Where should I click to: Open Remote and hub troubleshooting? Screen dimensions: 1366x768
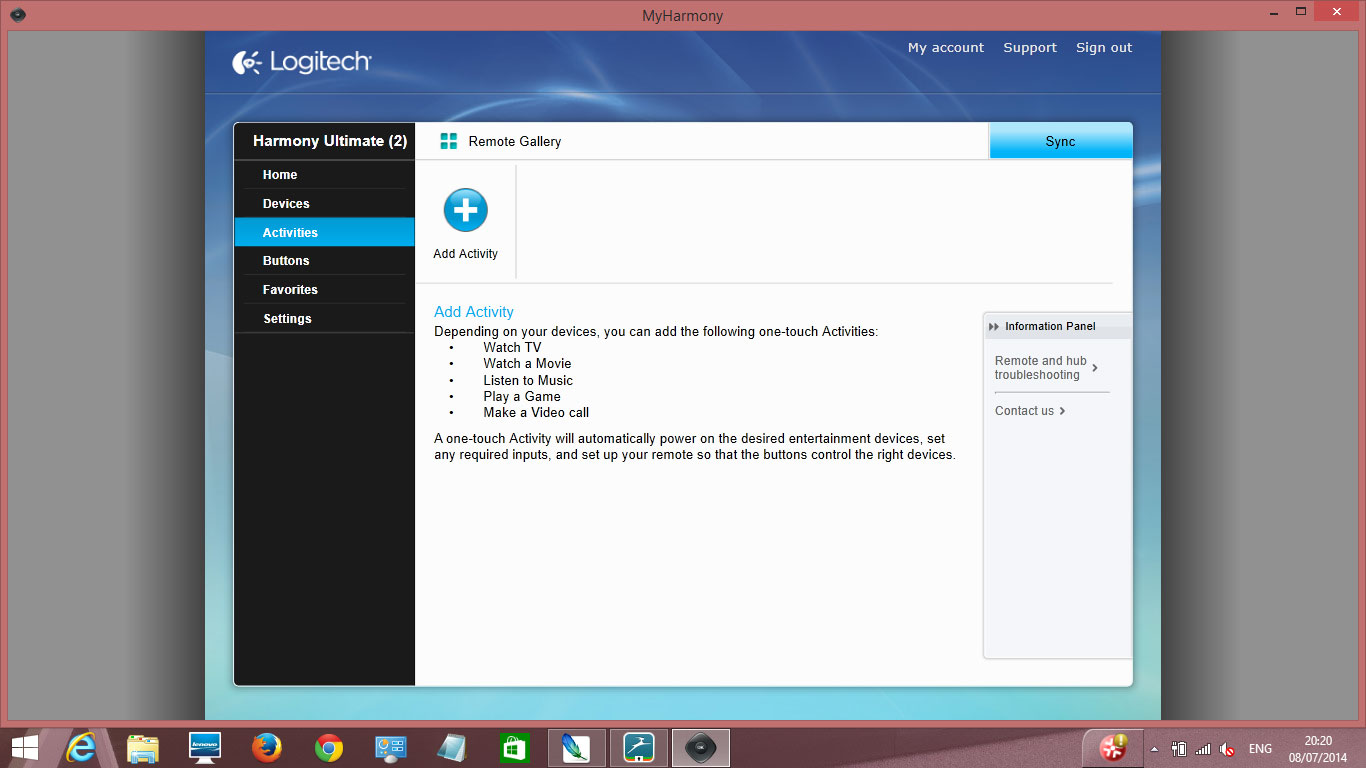click(1040, 368)
